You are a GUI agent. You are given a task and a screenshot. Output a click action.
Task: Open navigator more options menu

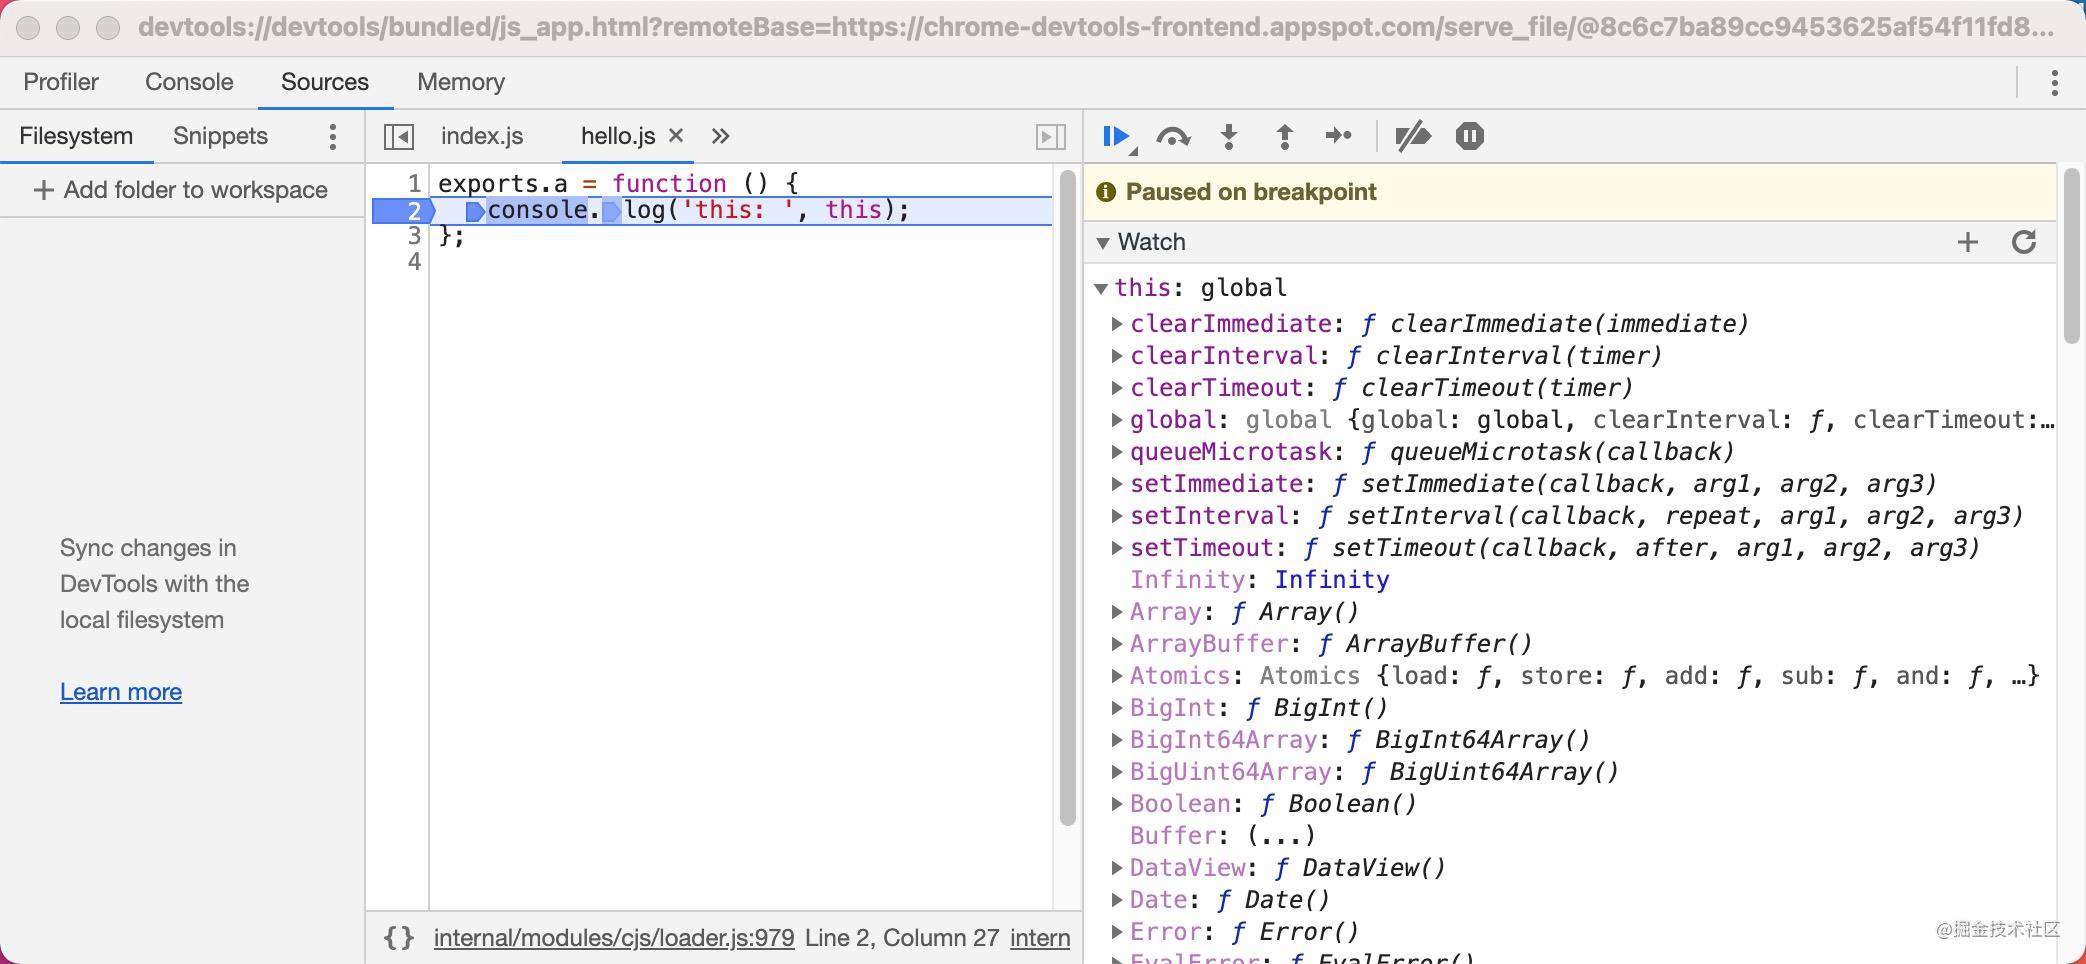tap(333, 136)
